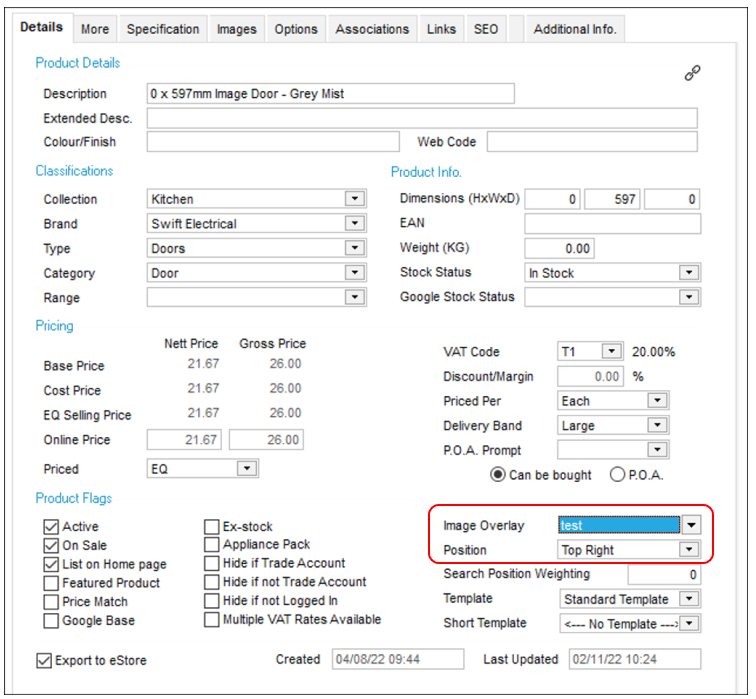The image size is (756, 699).
Task: Select the Can be bought radio button
Action: (x=498, y=475)
